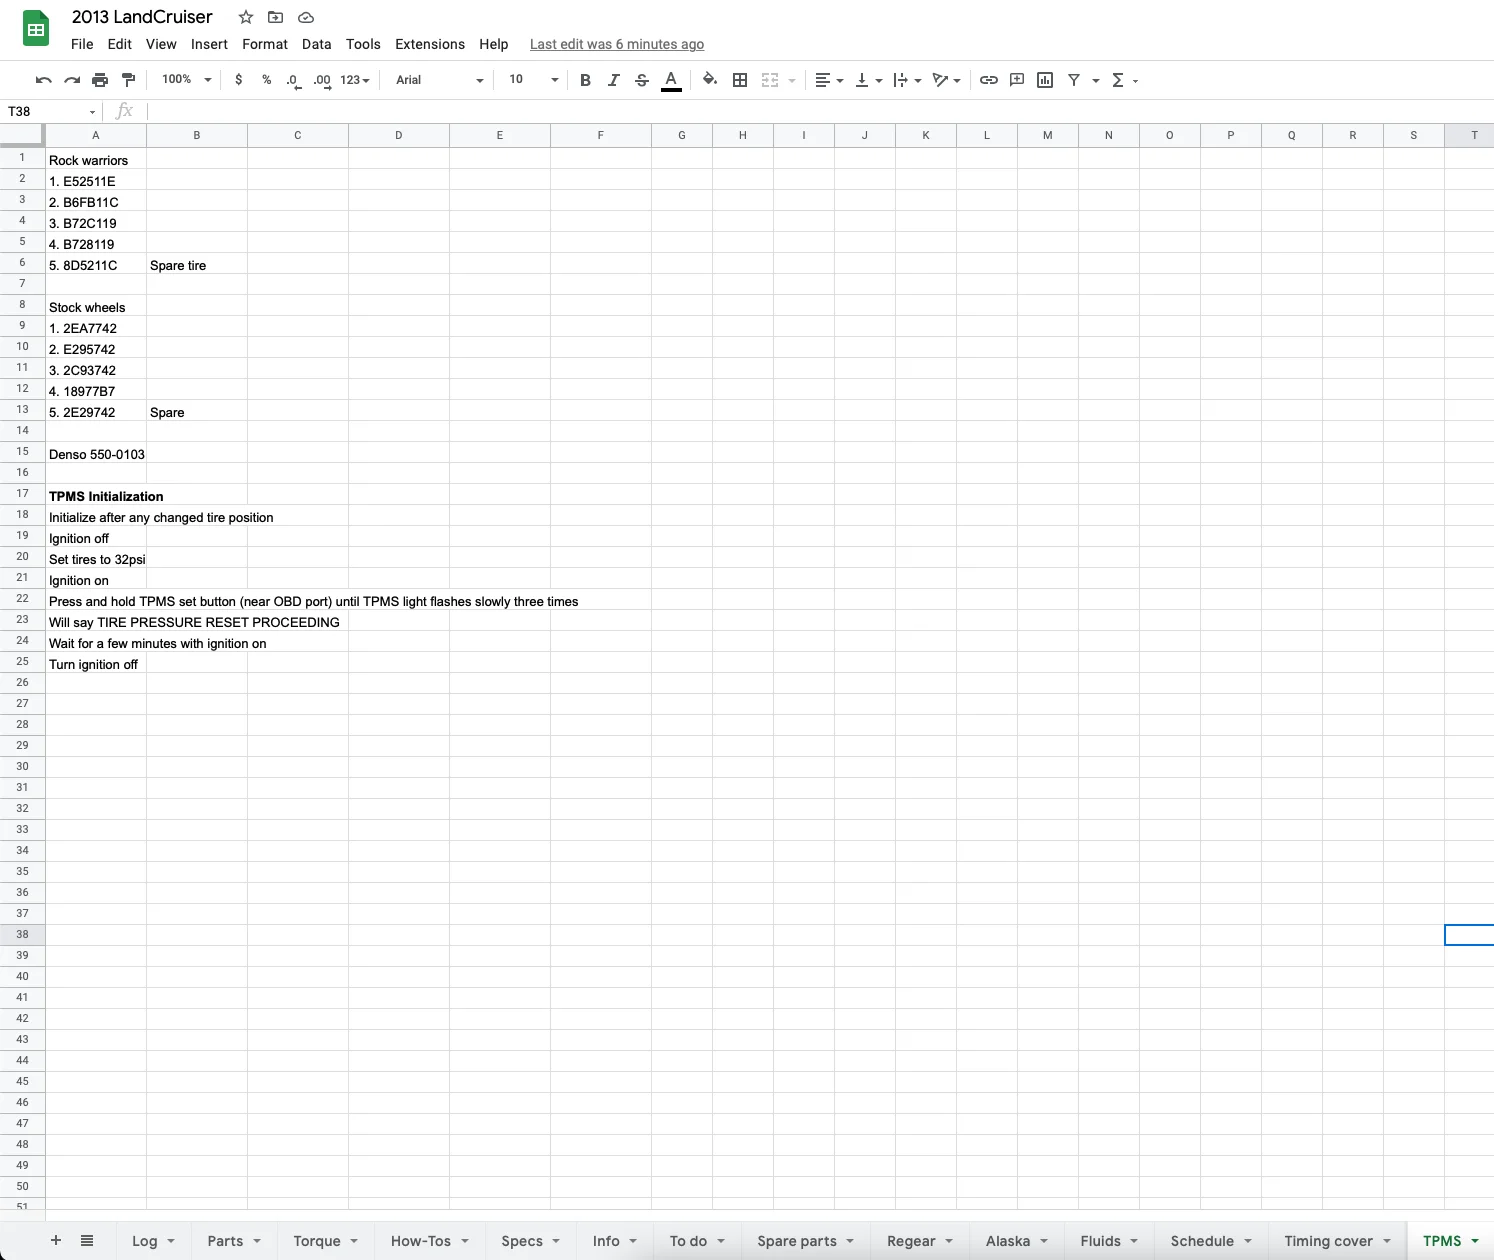Format selection as currency
This screenshot has width=1494, height=1260.
pos(238,80)
